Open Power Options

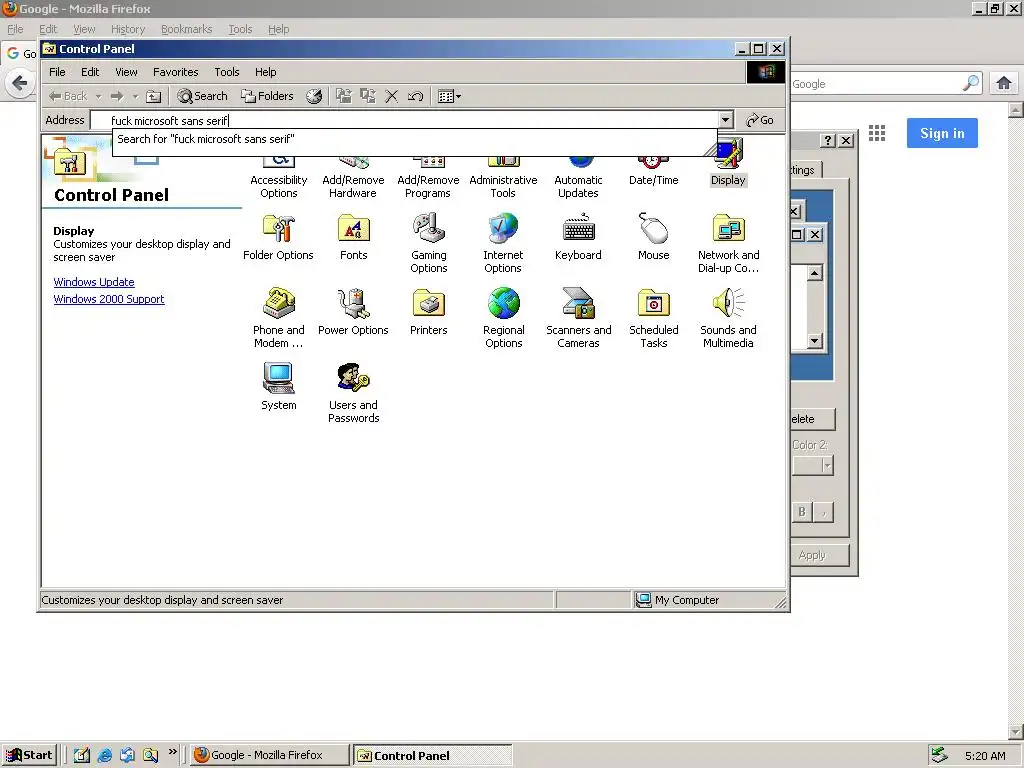coord(353,312)
